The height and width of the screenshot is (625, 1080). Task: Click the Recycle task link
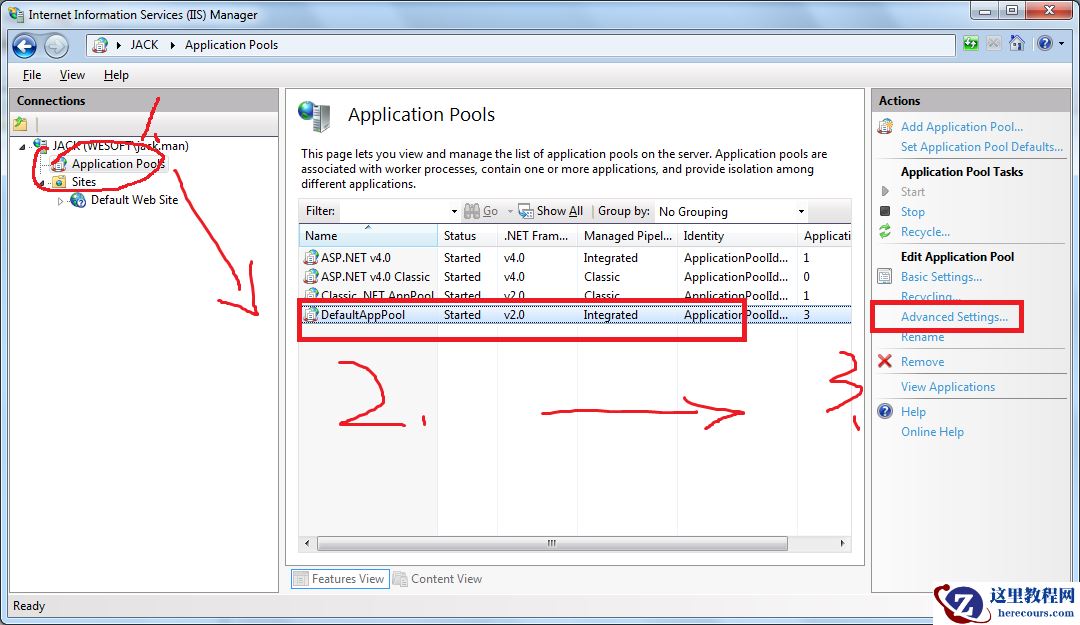925,232
